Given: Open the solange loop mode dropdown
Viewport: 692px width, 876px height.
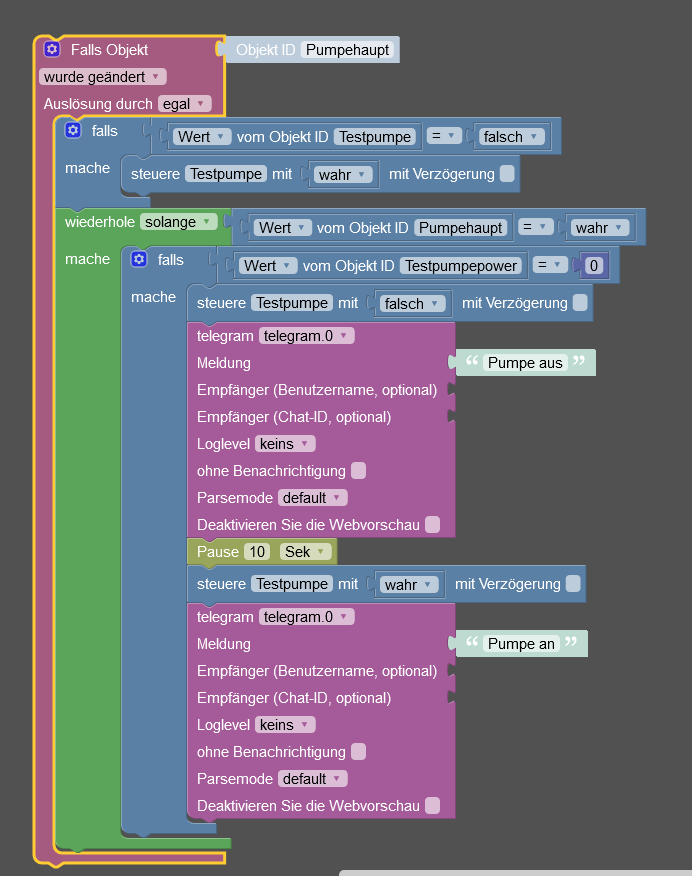Looking at the screenshot, I should (x=178, y=222).
